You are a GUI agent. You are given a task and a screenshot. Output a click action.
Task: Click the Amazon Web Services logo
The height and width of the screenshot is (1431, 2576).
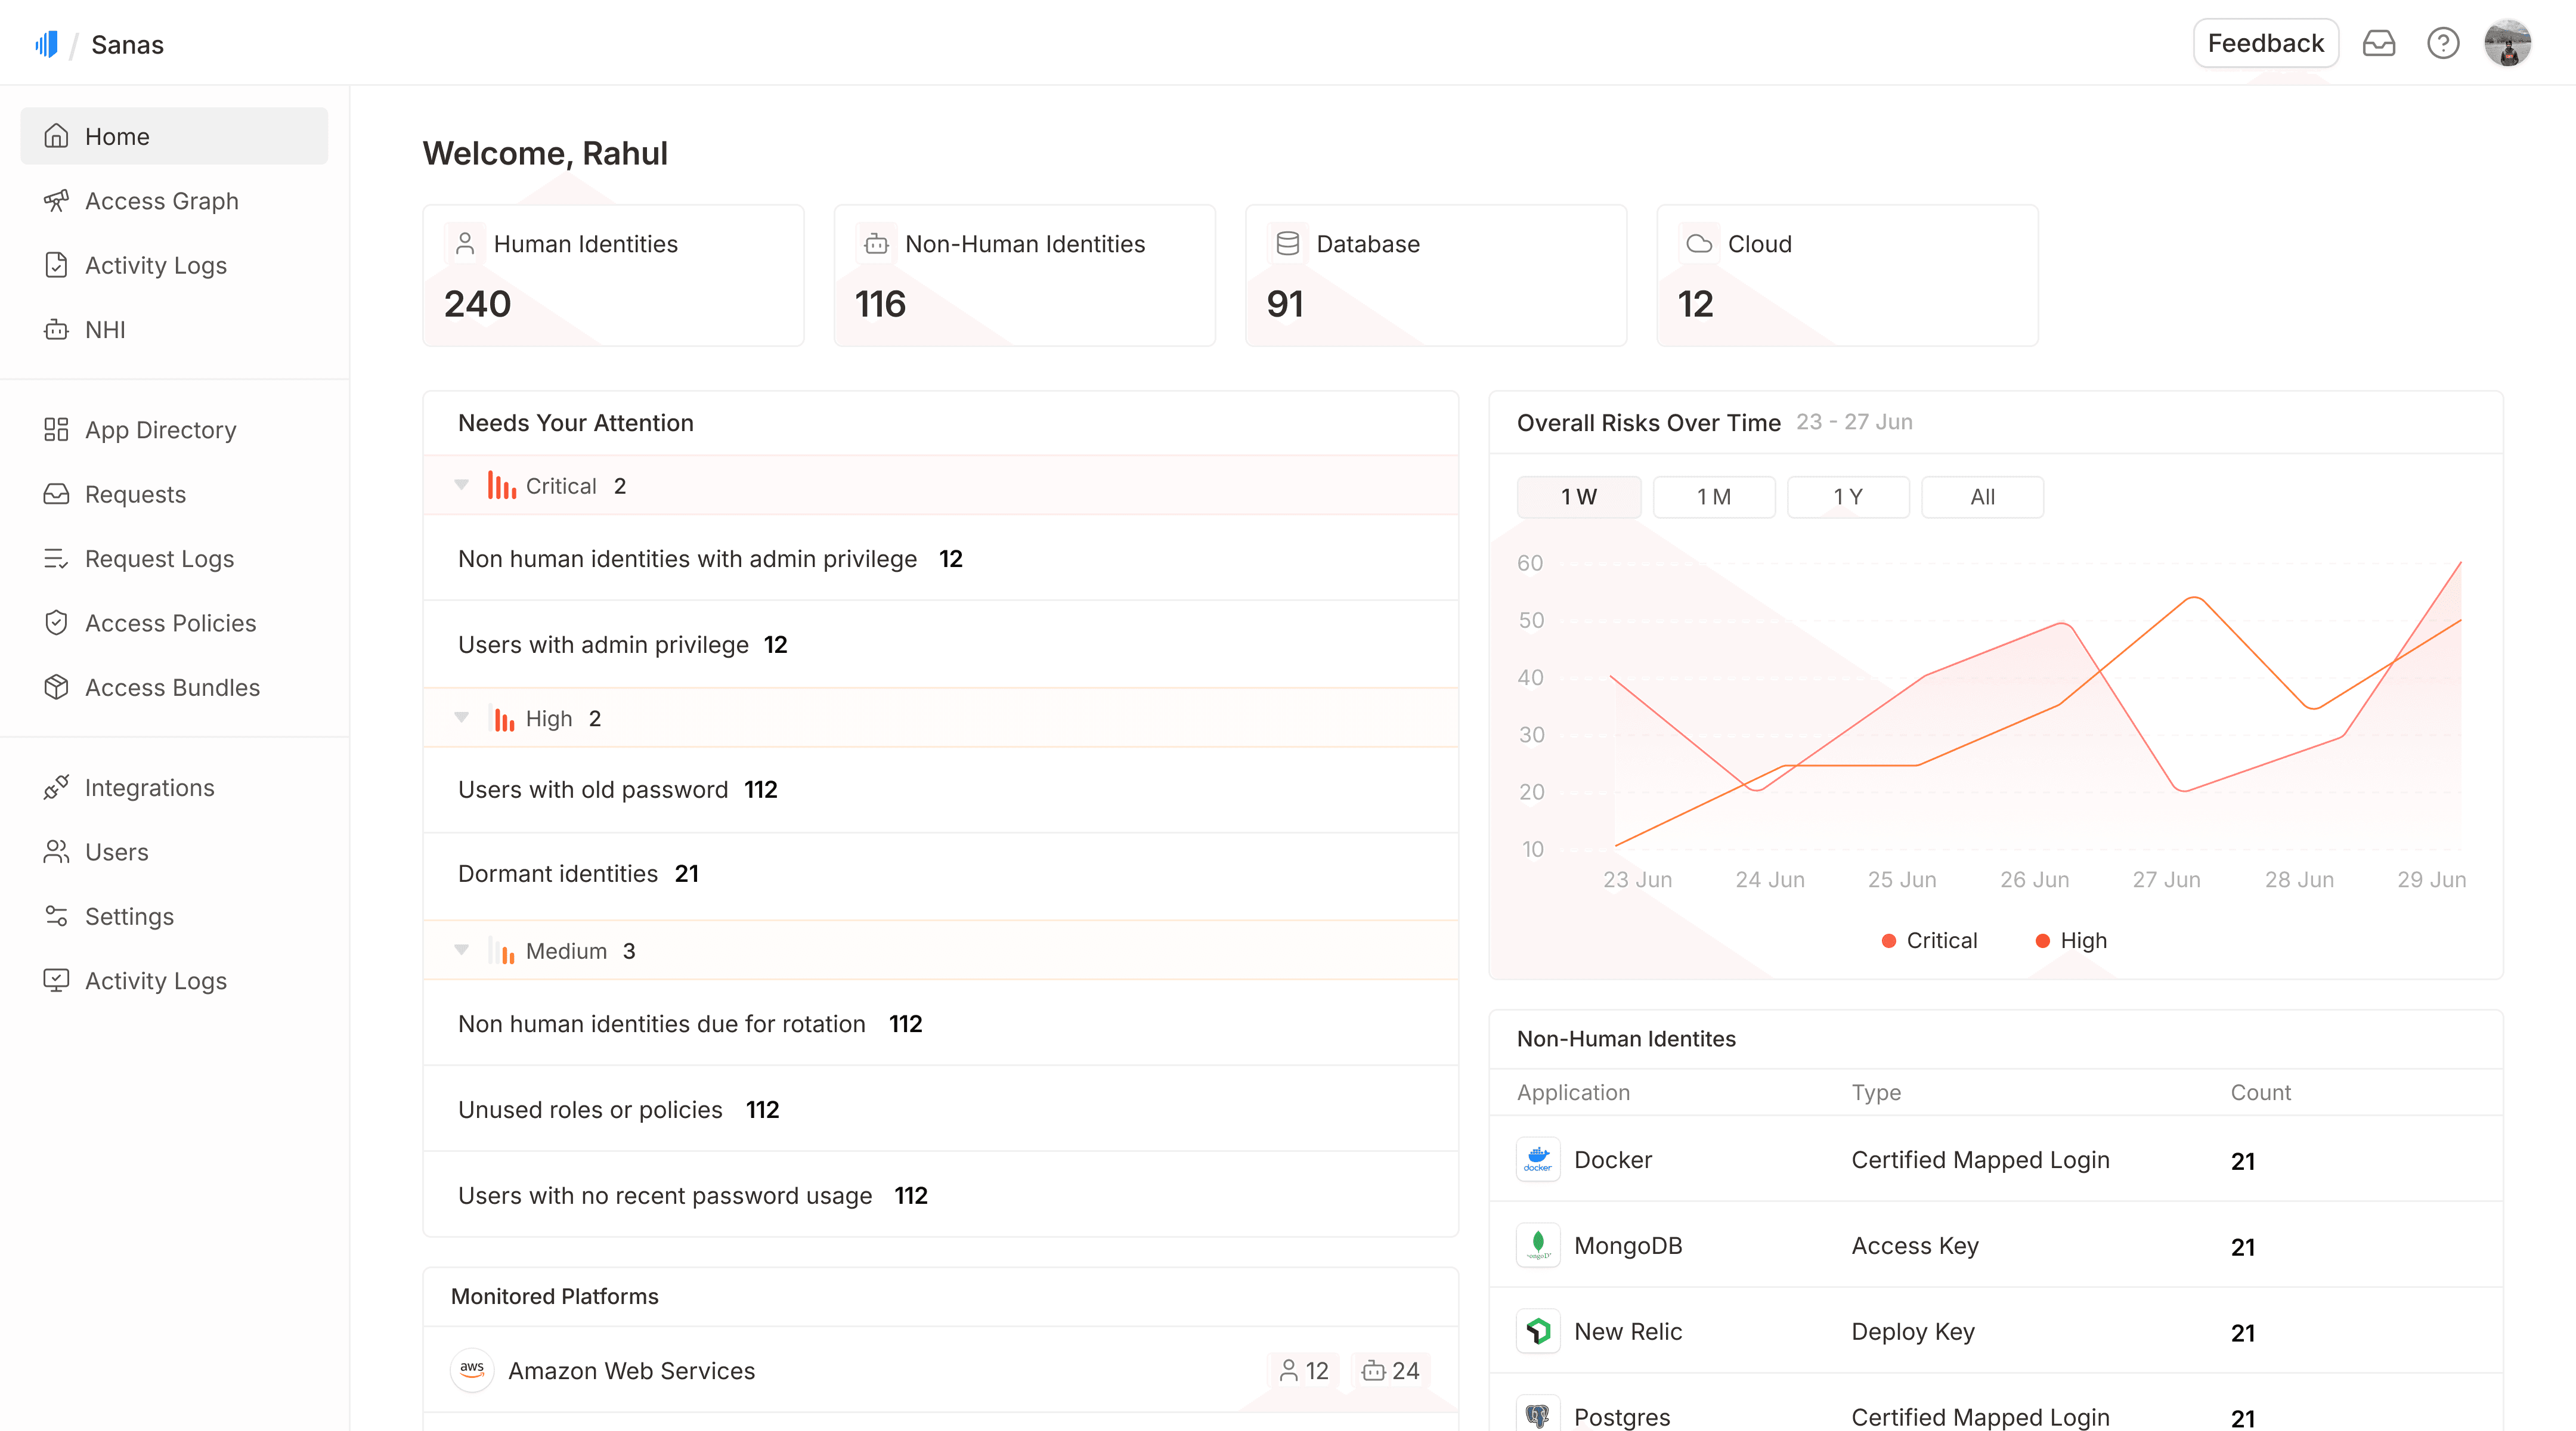pyautogui.click(x=472, y=1370)
